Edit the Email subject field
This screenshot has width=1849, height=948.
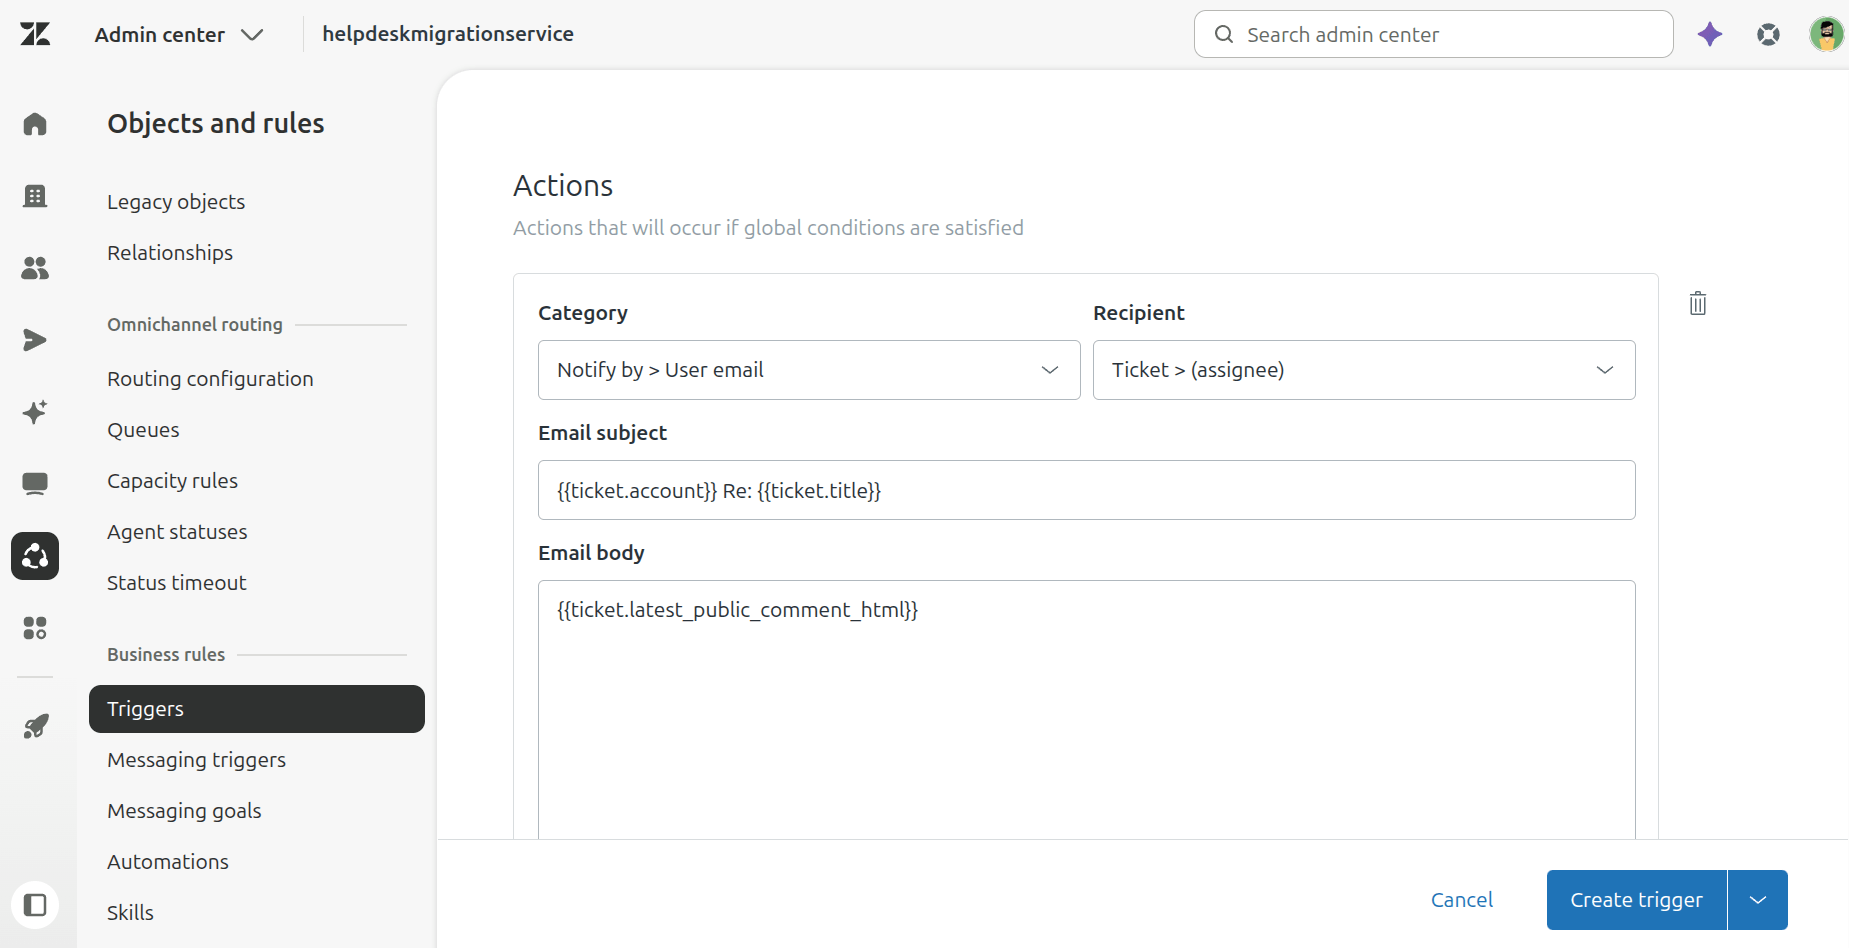click(x=1086, y=490)
